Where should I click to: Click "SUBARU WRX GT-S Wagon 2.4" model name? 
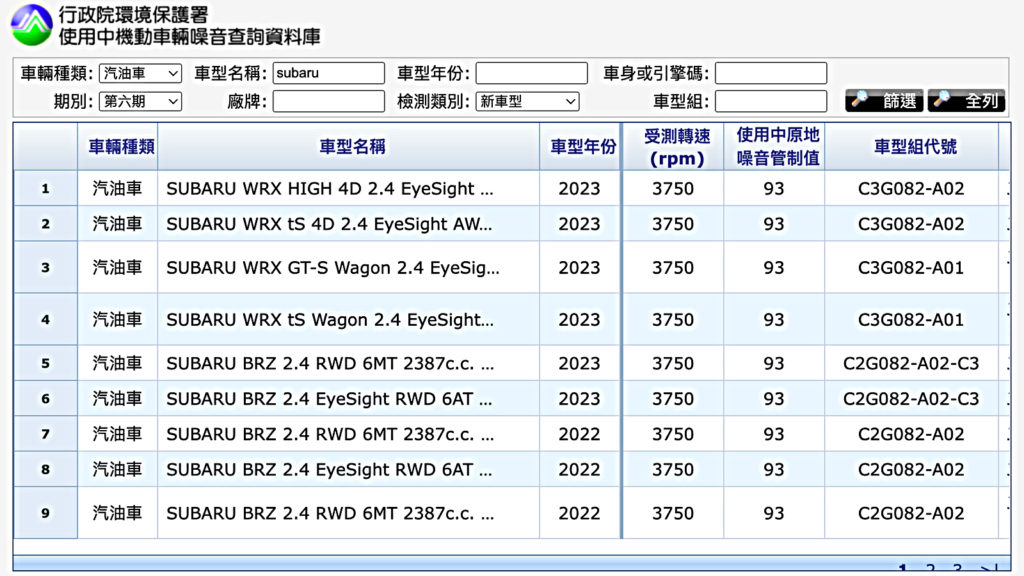332,268
